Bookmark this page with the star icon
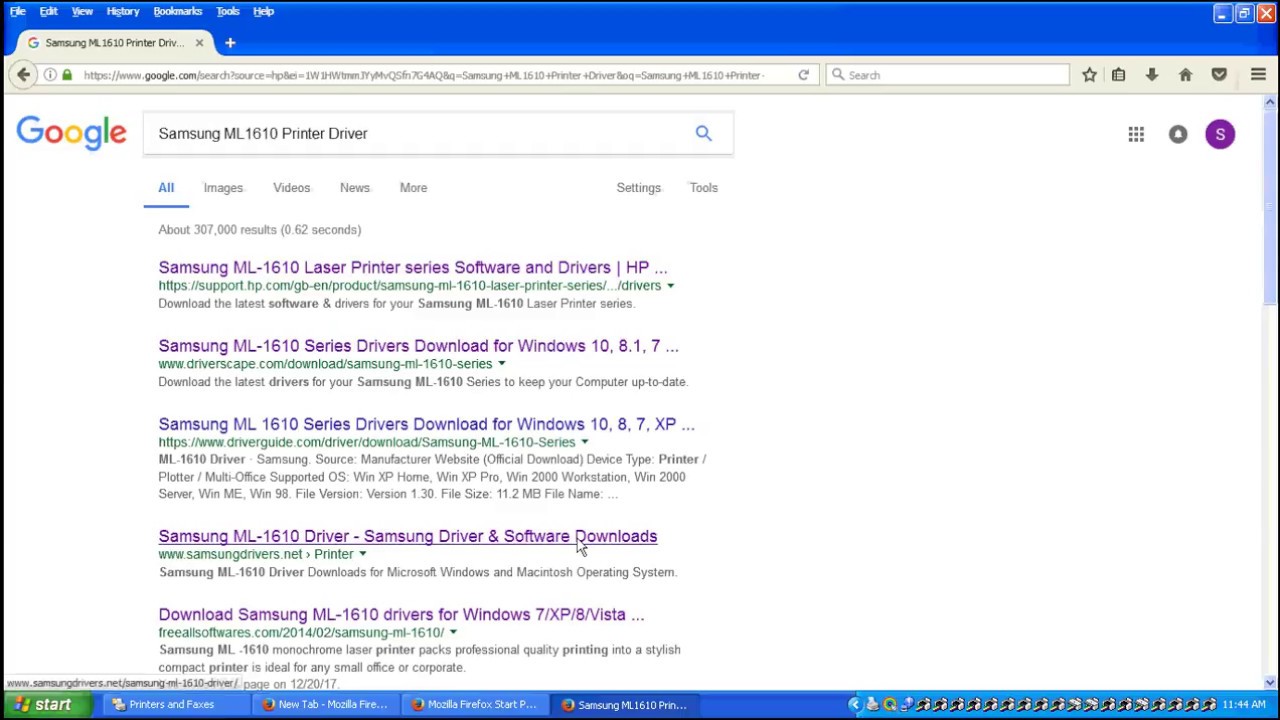This screenshot has height=720, width=1280. 1089,75
